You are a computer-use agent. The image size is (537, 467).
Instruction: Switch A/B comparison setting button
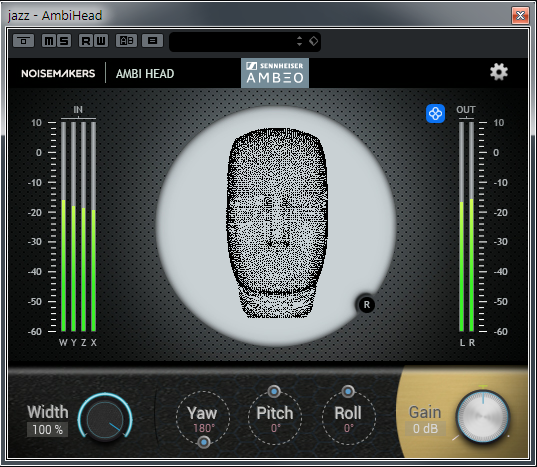(x=126, y=41)
